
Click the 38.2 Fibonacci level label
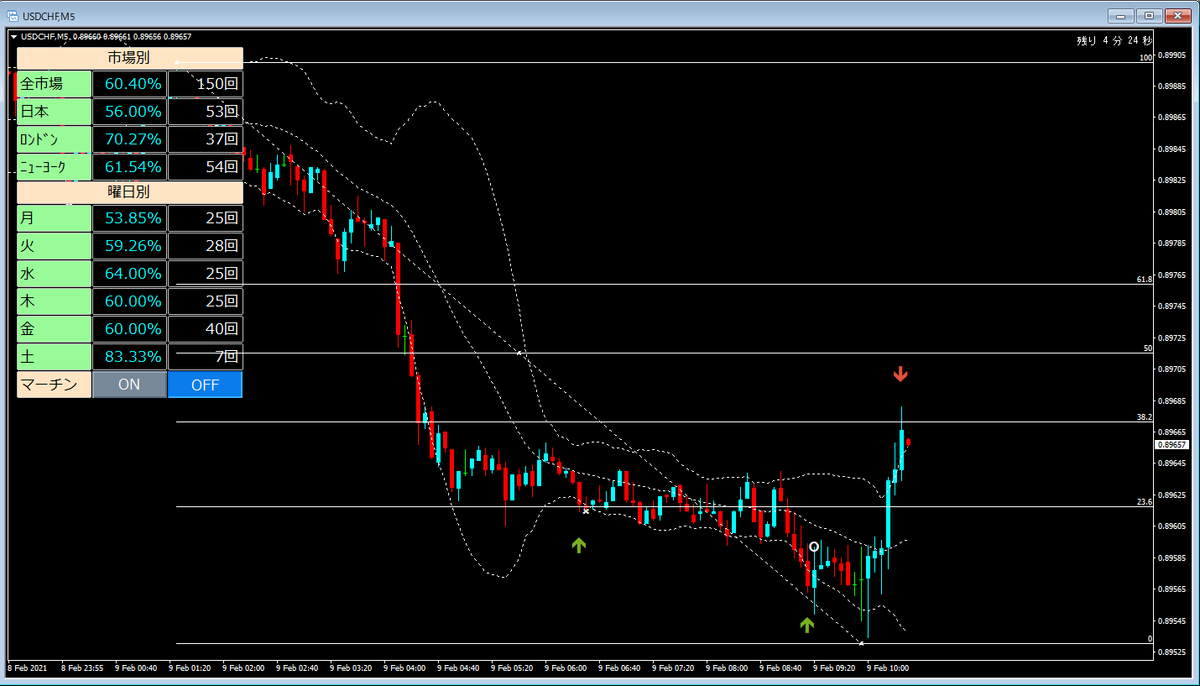pos(1146,417)
